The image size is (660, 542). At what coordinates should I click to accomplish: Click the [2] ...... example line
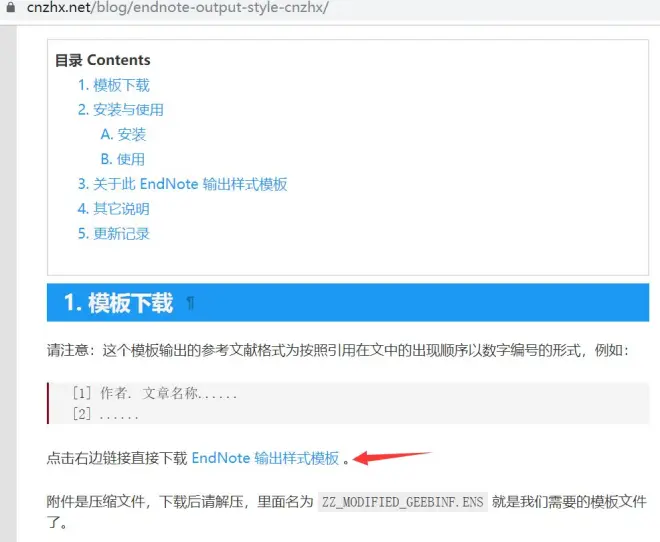click(105, 414)
